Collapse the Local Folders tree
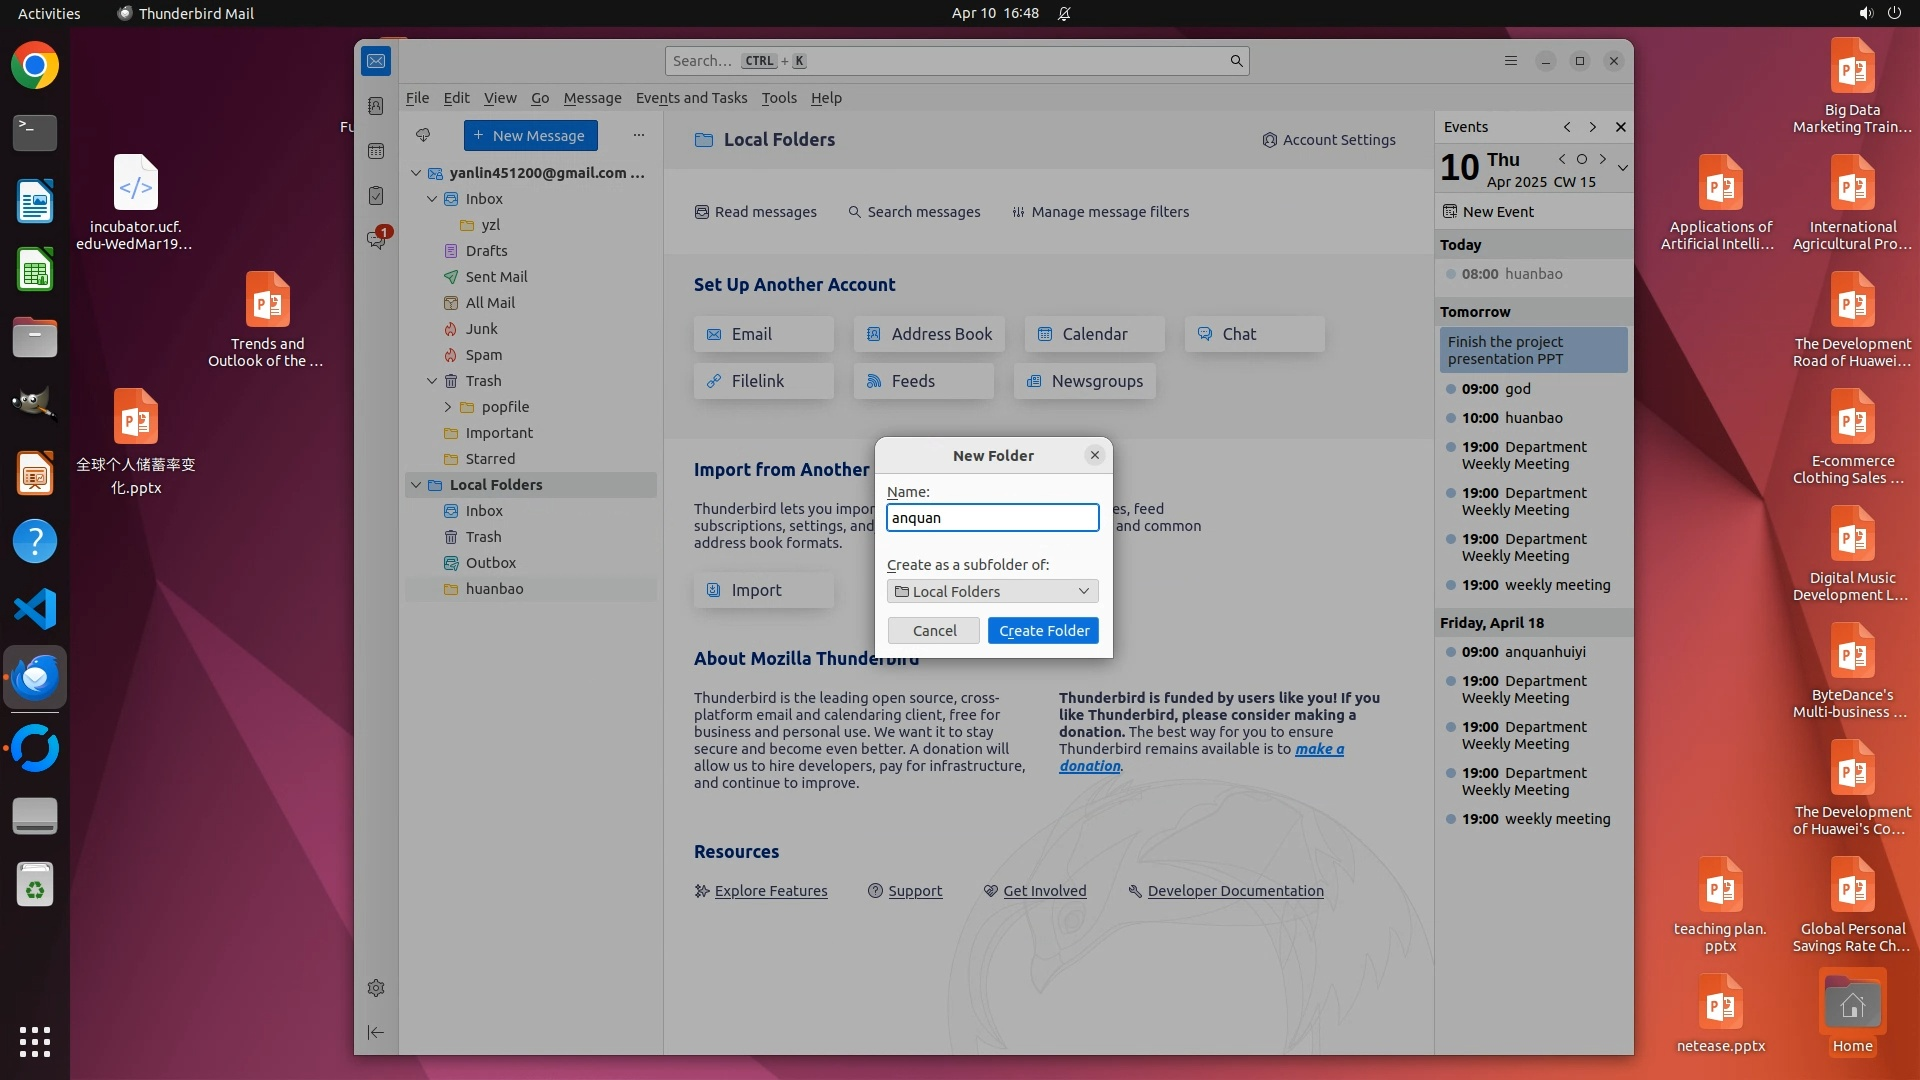Screen dimensions: 1920x1080 click(416, 485)
